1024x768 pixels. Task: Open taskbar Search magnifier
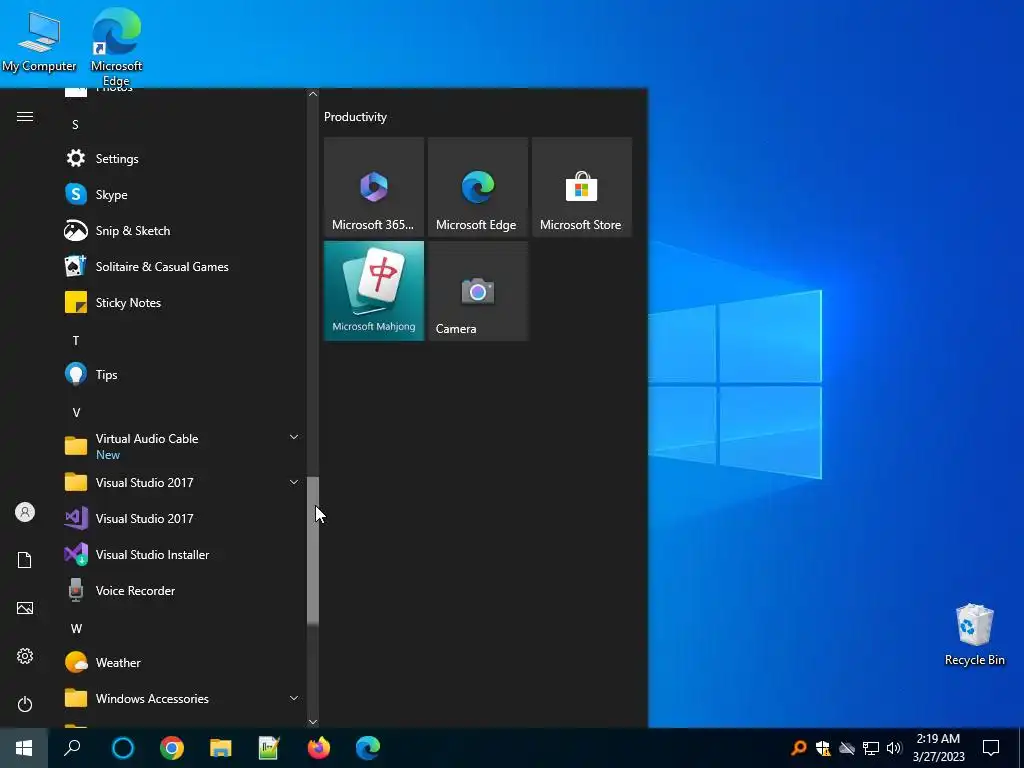pos(72,748)
